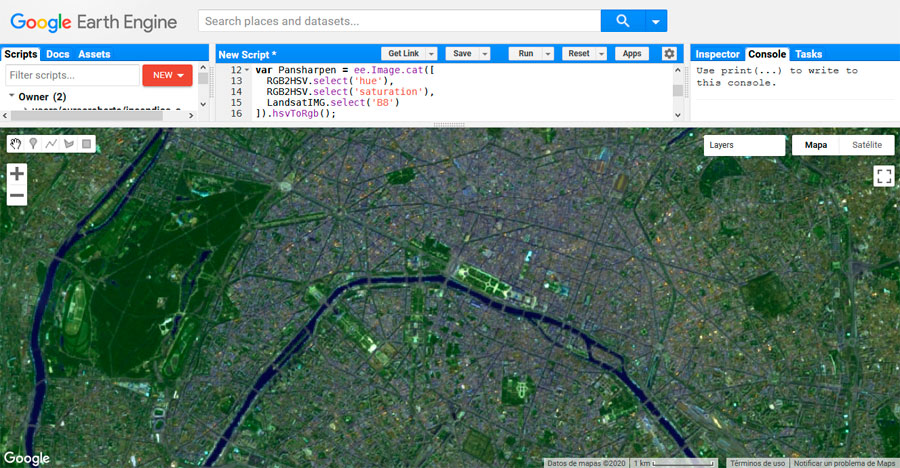Click the scripts panel horizontal scrollbar
This screenshot has height=468, width=900.
pos(87,115)
